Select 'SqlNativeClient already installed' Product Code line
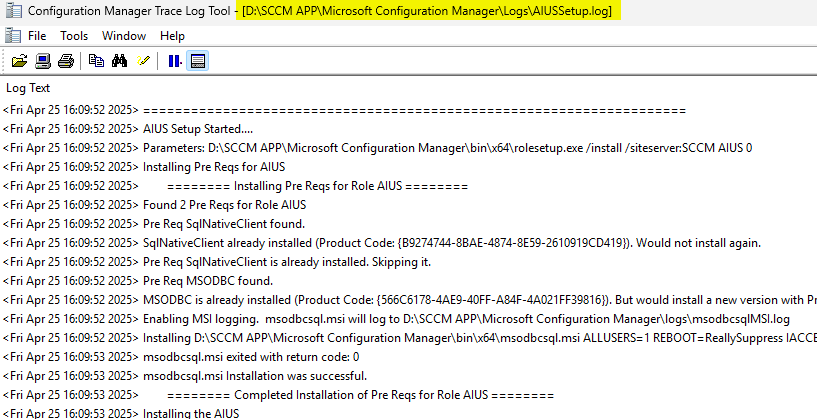Screen dimensions: 817x419 [x=408, y=243]
